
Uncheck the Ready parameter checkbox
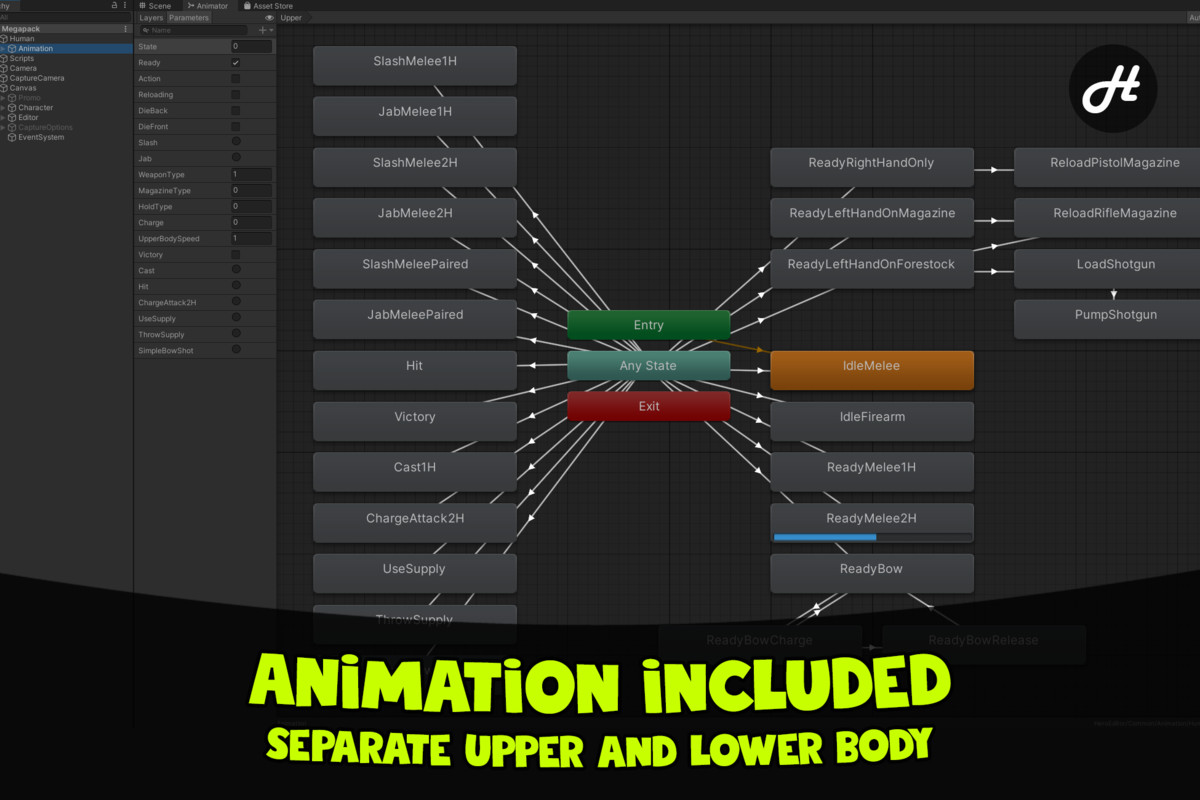click(x=236, y=63)
